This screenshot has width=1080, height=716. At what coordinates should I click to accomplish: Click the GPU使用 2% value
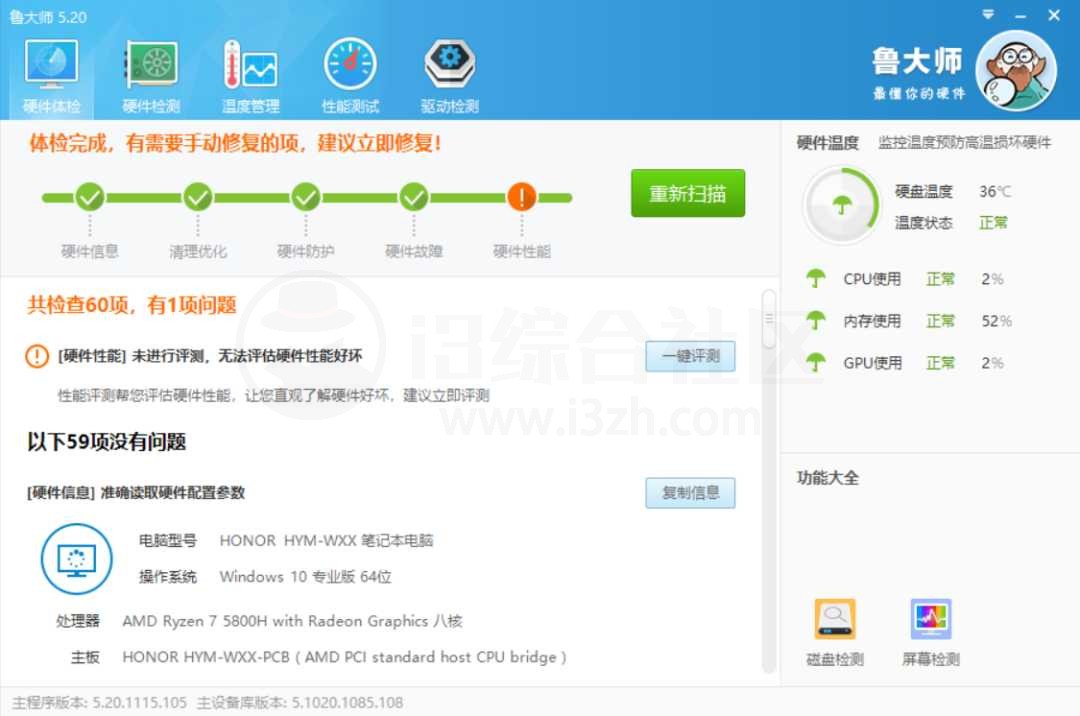tap(992, 363)
